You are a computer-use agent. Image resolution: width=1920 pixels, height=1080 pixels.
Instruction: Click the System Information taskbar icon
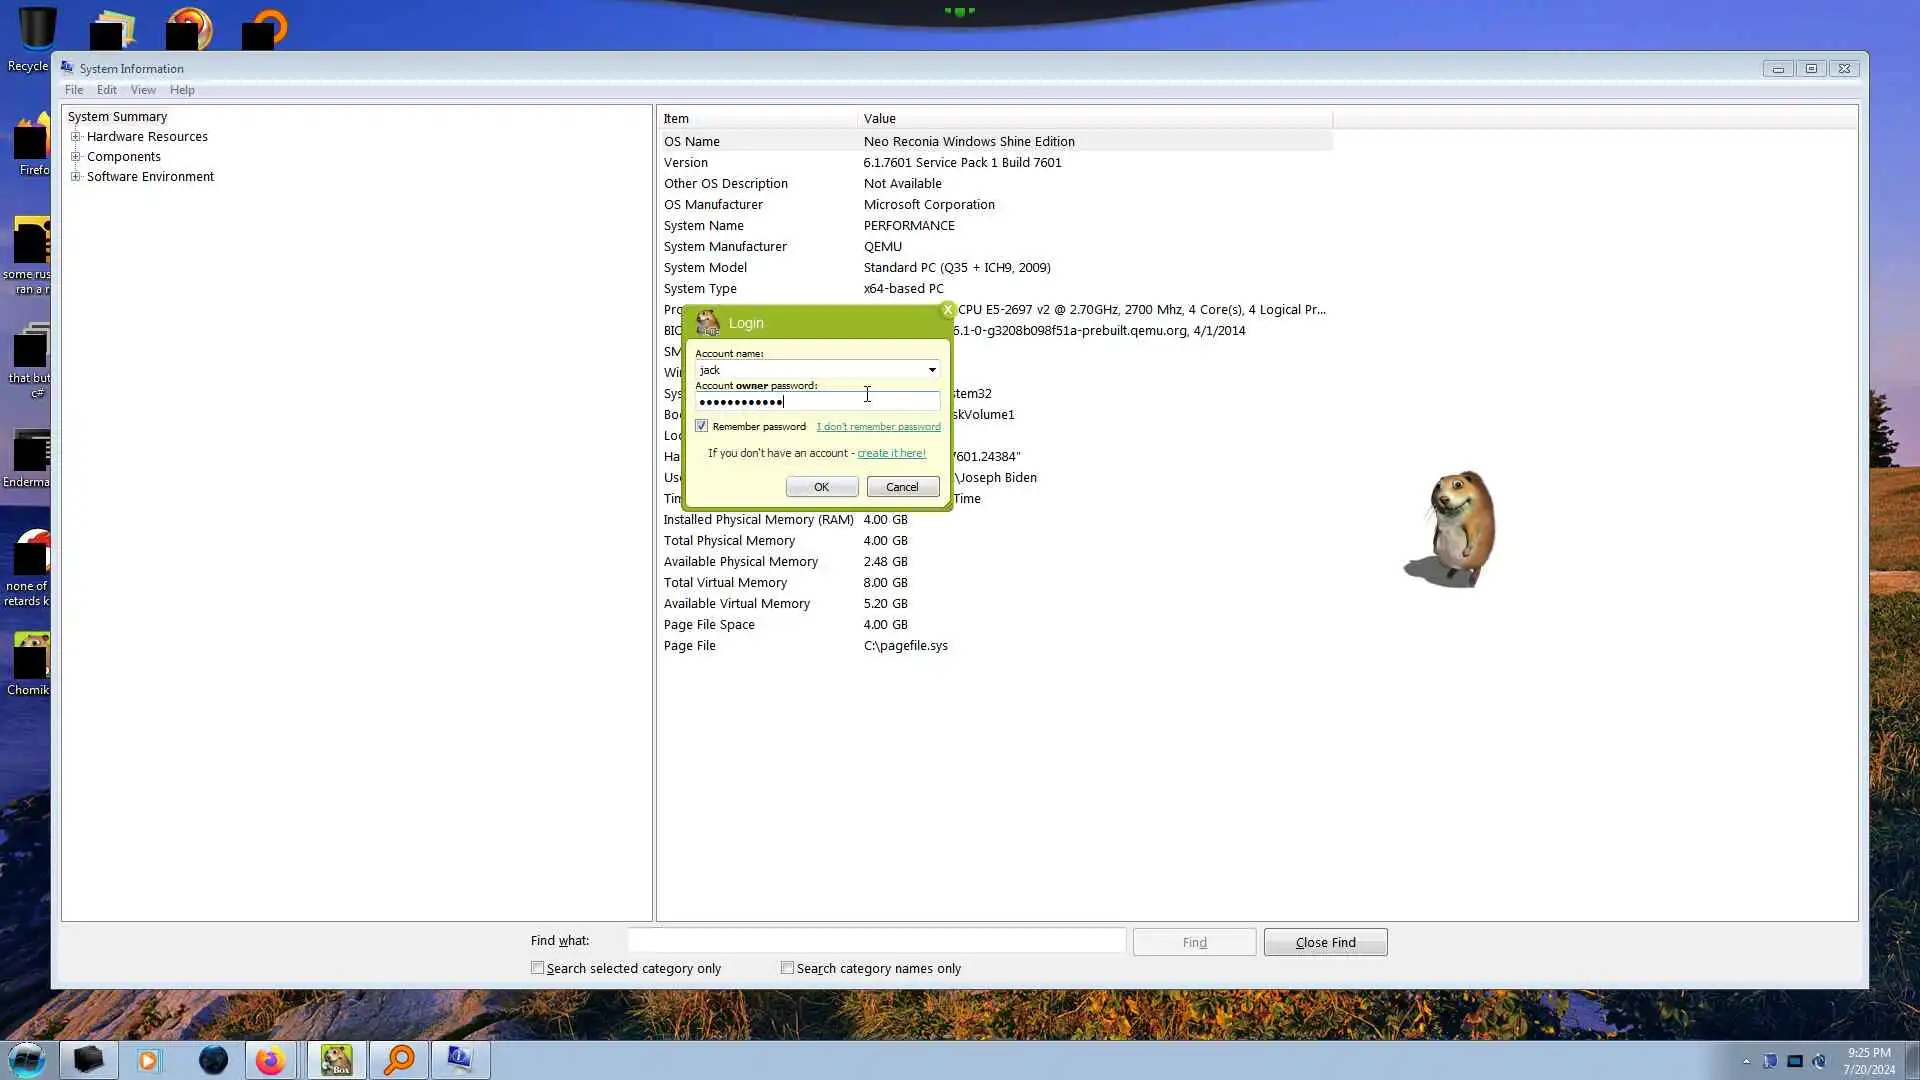coord(460,1060)
